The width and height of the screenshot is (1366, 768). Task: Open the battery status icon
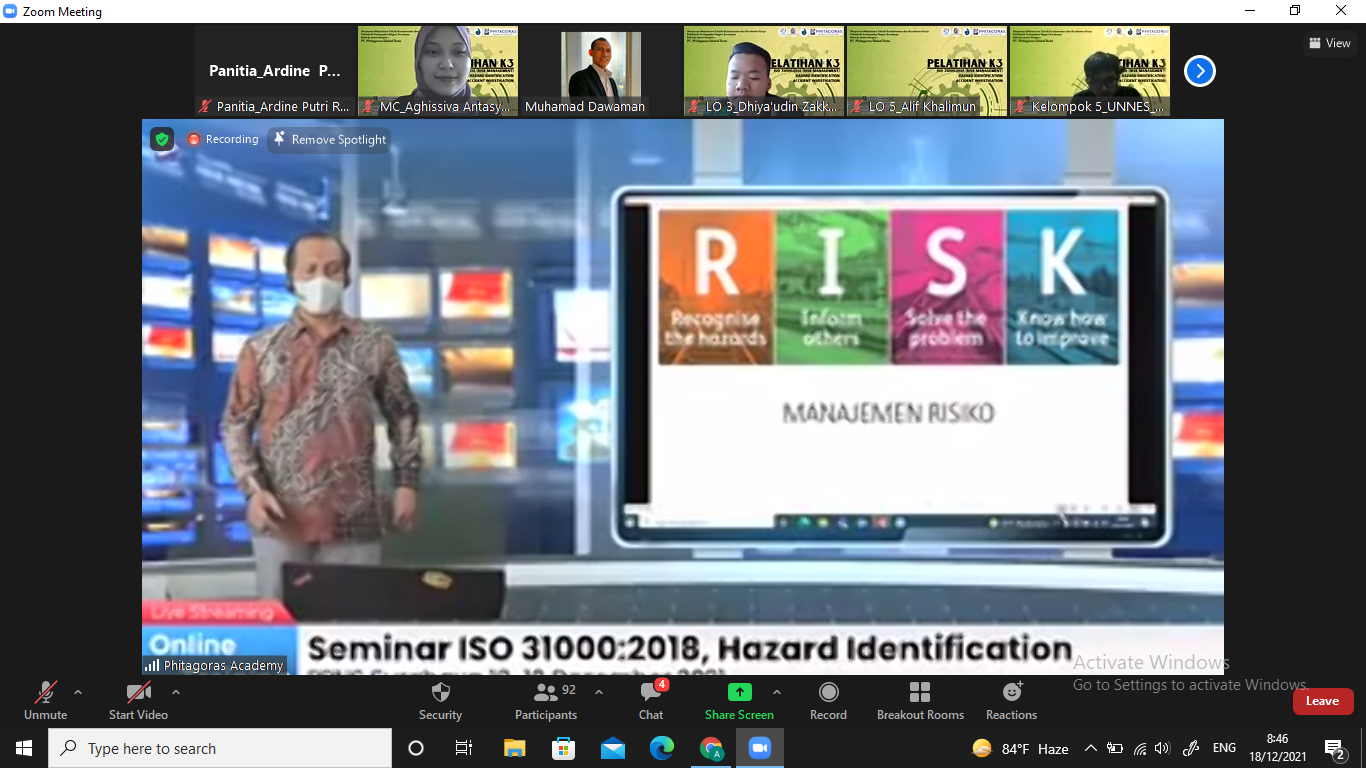click(1114, 748)
